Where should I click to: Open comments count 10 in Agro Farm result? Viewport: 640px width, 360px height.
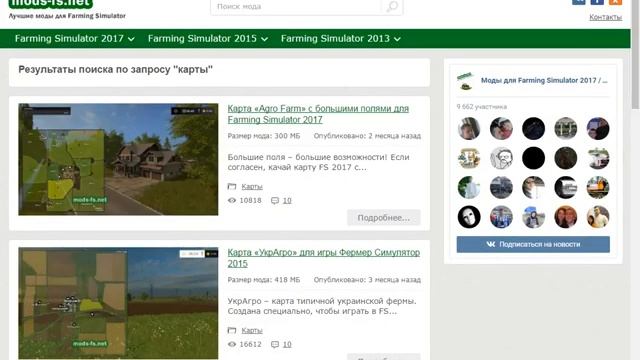click(287, 200)
